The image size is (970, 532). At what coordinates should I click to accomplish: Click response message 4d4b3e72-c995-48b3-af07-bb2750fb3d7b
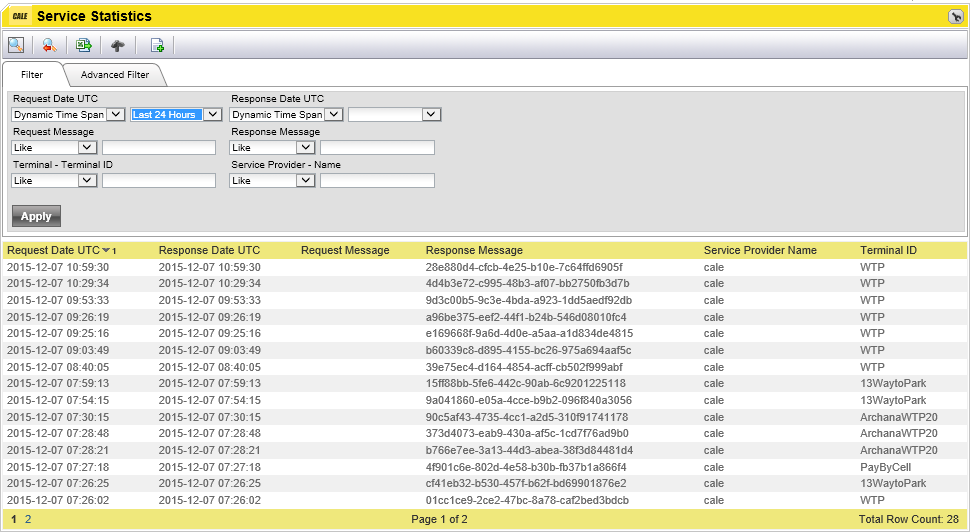(527, 283)
